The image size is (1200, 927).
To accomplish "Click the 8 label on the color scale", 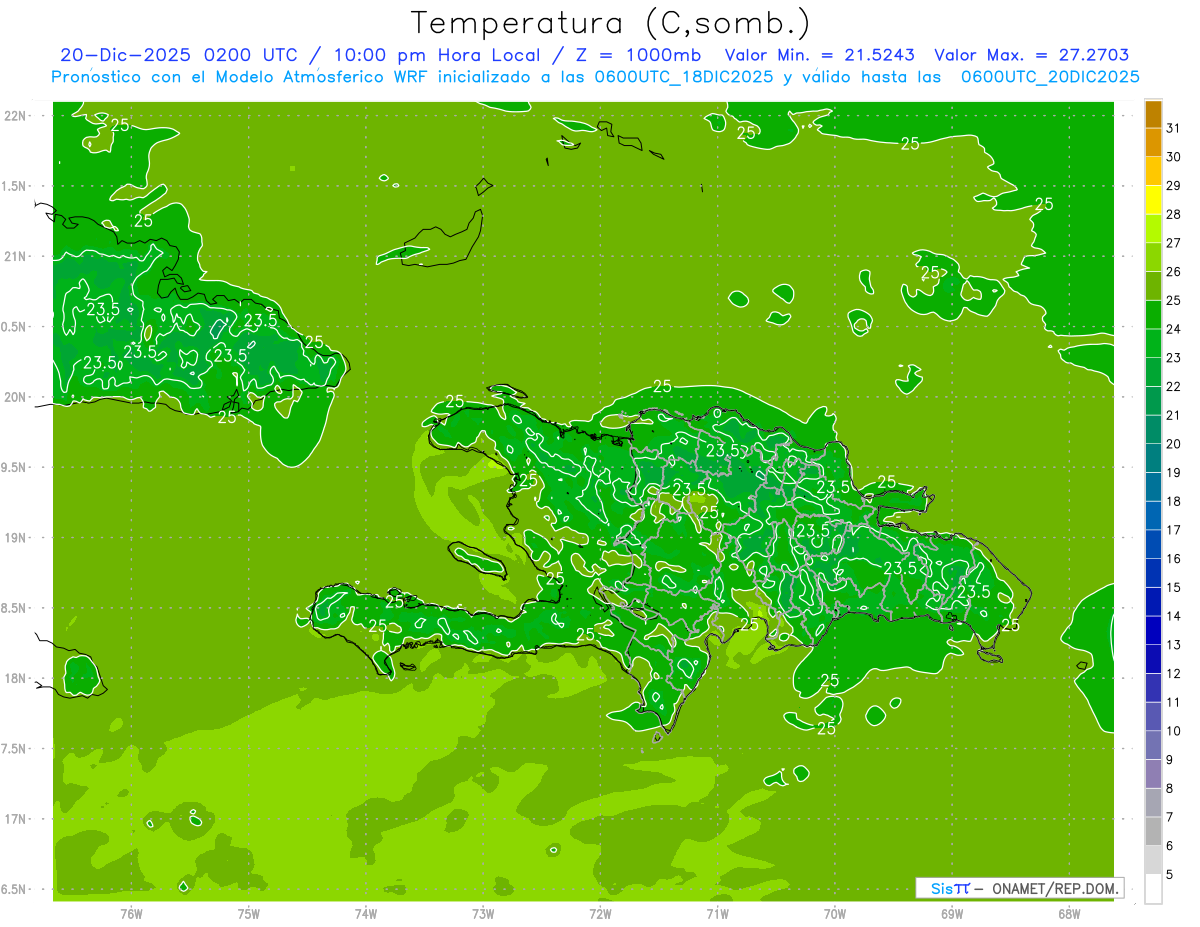I will (1170, 789).
